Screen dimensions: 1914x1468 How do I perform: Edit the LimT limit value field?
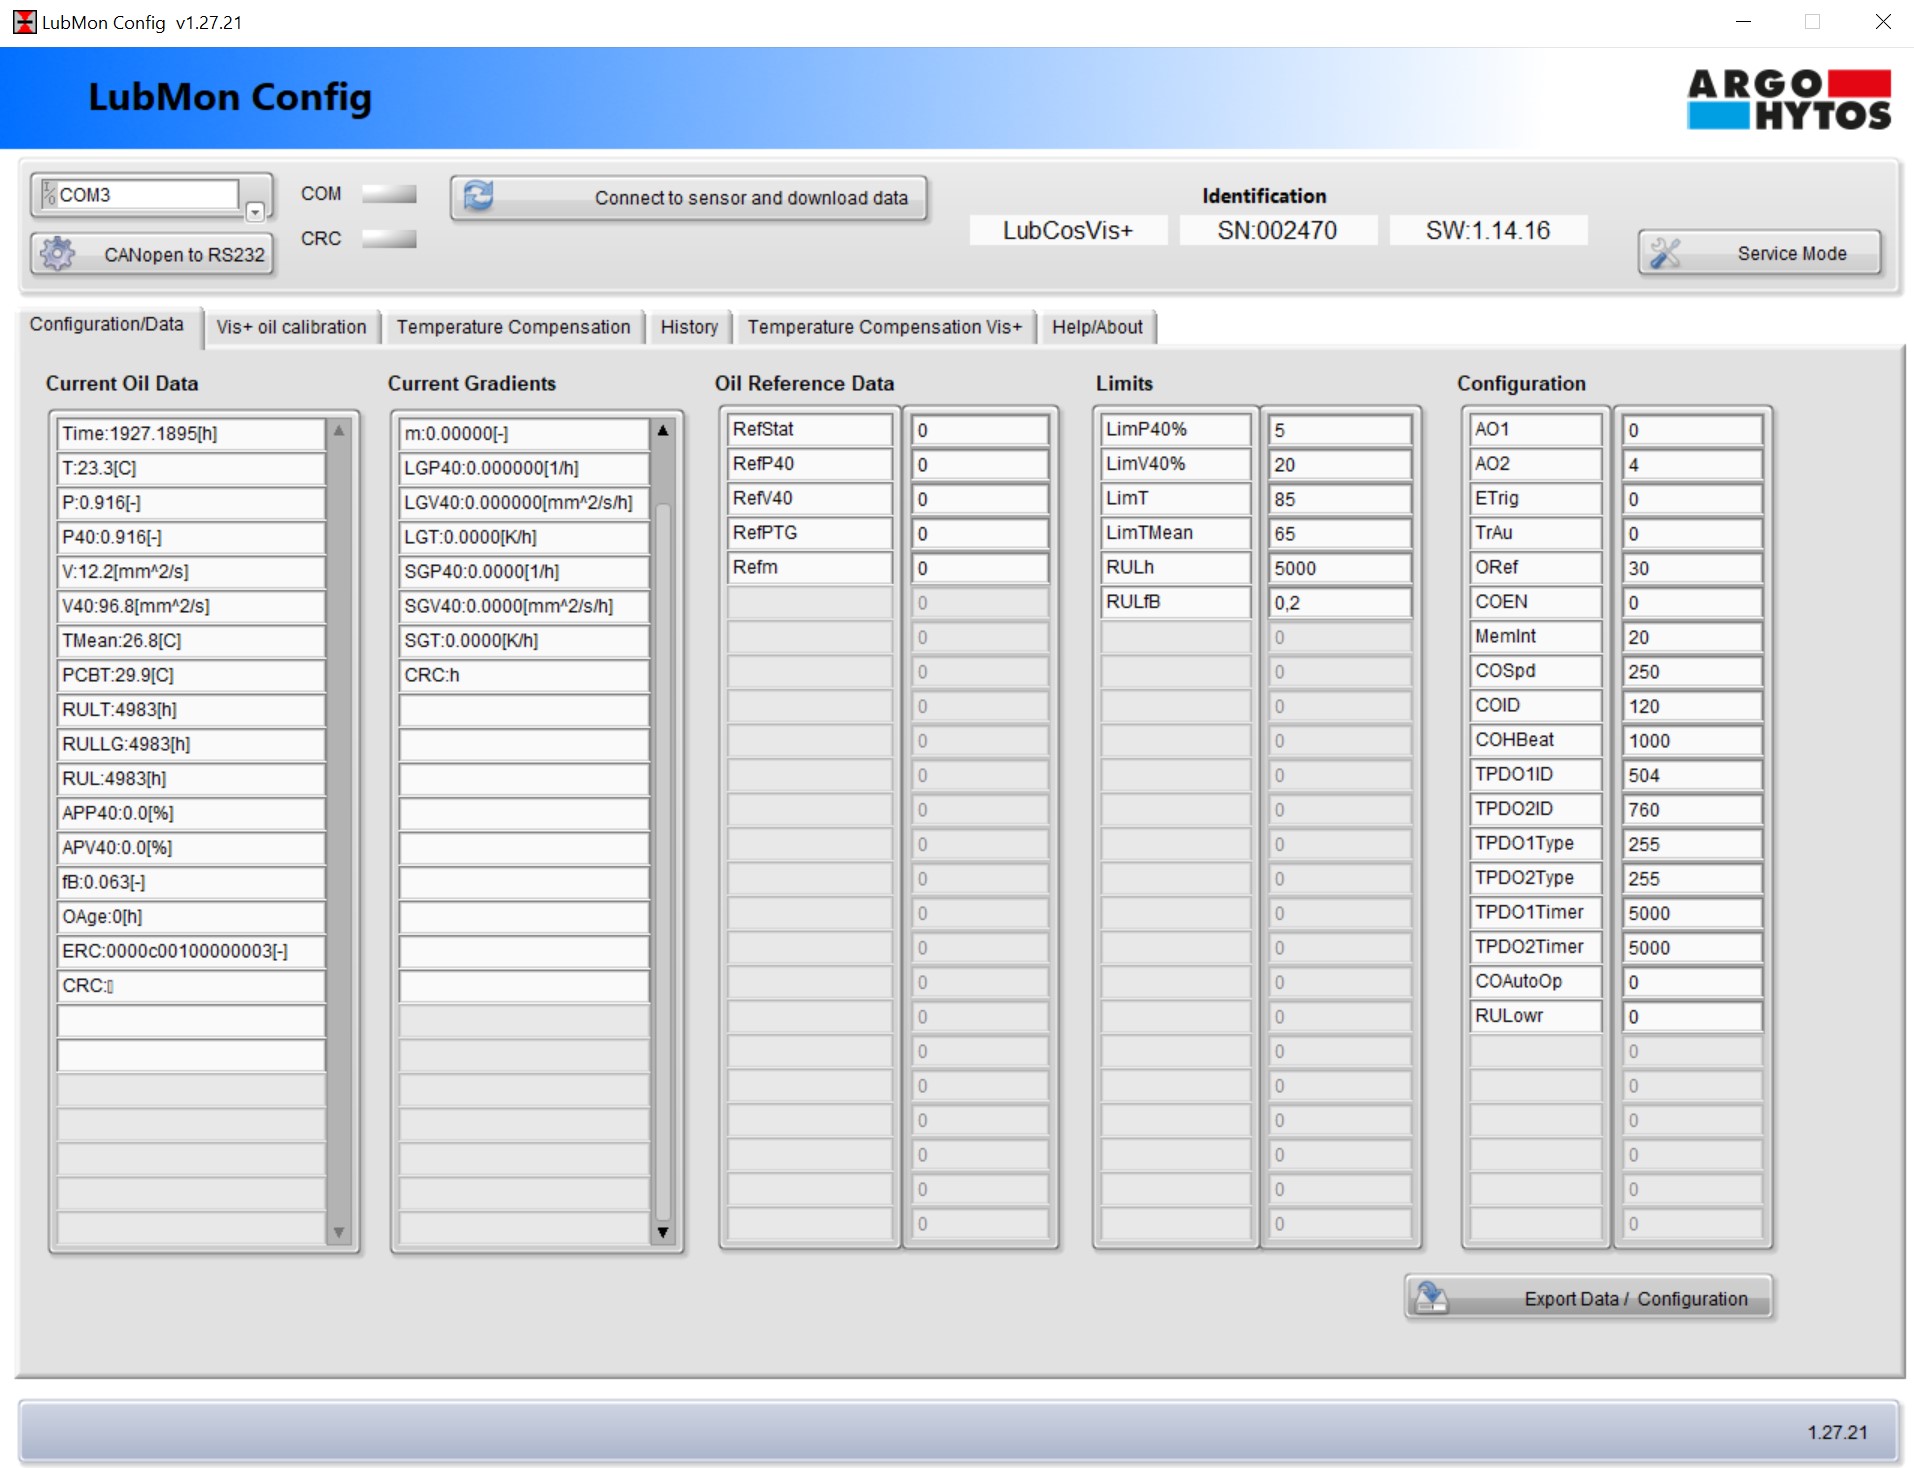(1338, 498)
